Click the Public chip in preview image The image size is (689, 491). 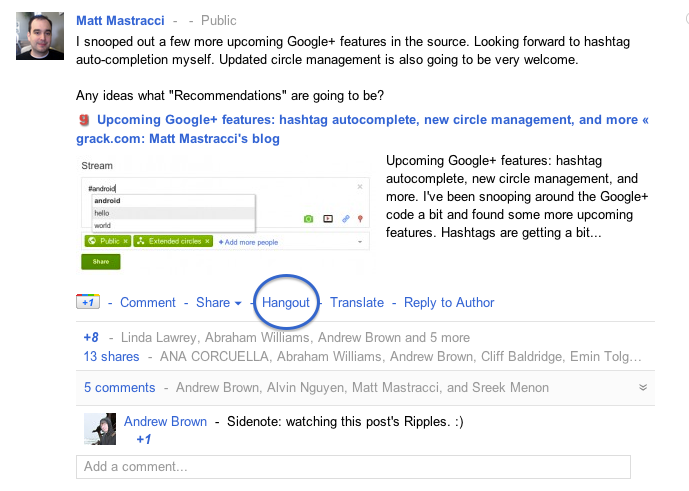click(x=108, y=241)
